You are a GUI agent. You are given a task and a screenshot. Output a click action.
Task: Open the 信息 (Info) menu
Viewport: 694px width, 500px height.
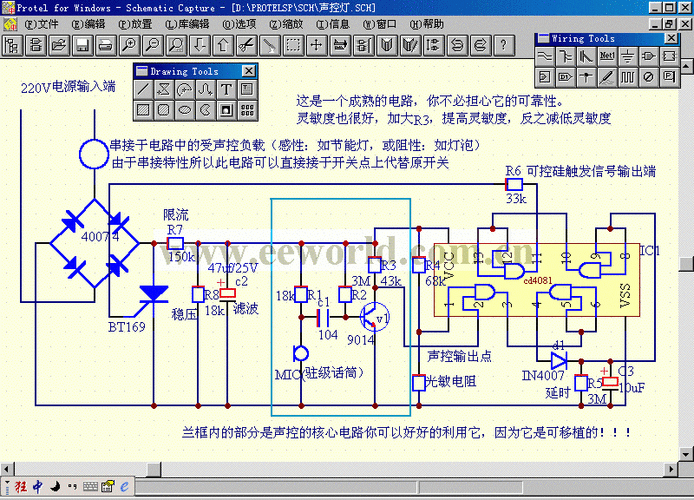[332, 24]
